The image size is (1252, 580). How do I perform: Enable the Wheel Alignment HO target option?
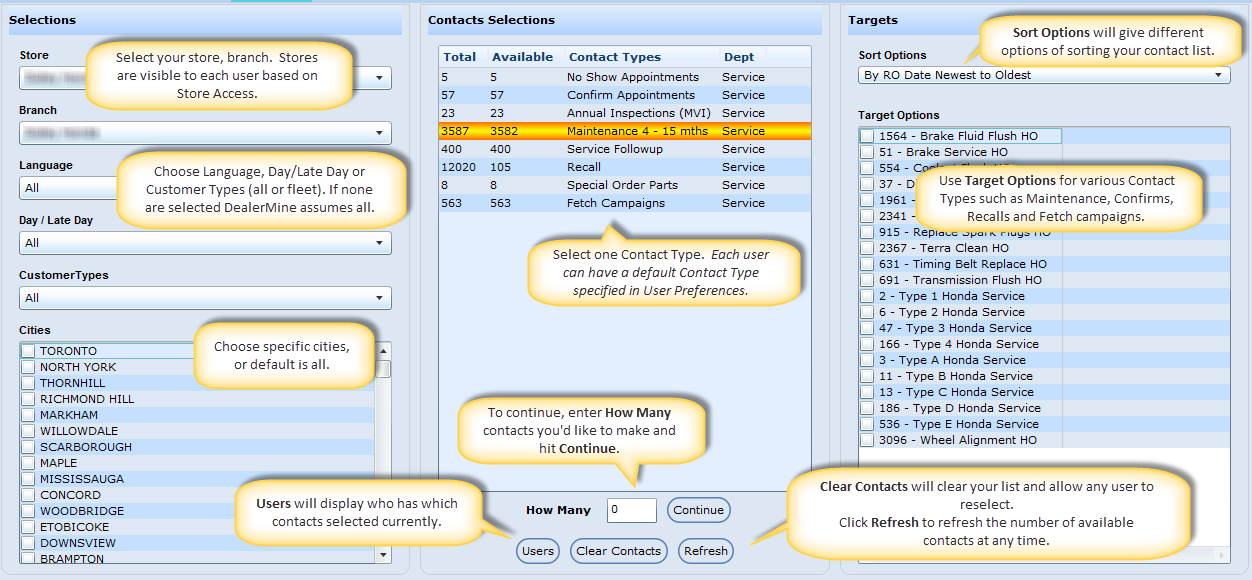pyautogui.click(x=867, y=440)
